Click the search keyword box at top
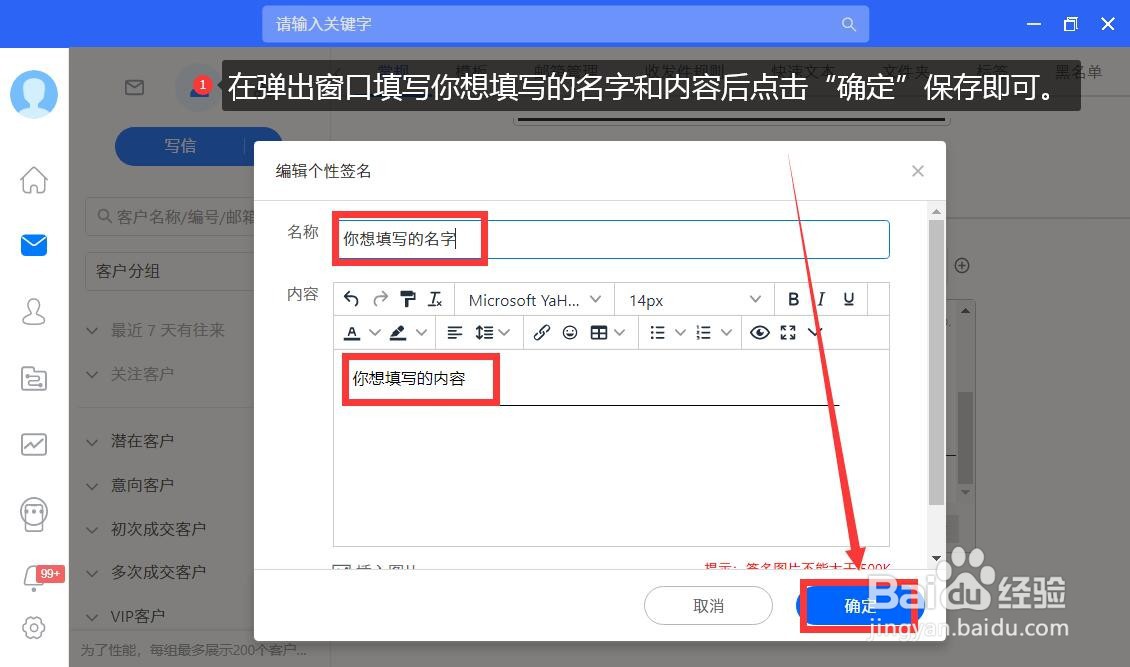This screenshot has width=1130, height=667. pyautogui.click(x=565, y=24)
